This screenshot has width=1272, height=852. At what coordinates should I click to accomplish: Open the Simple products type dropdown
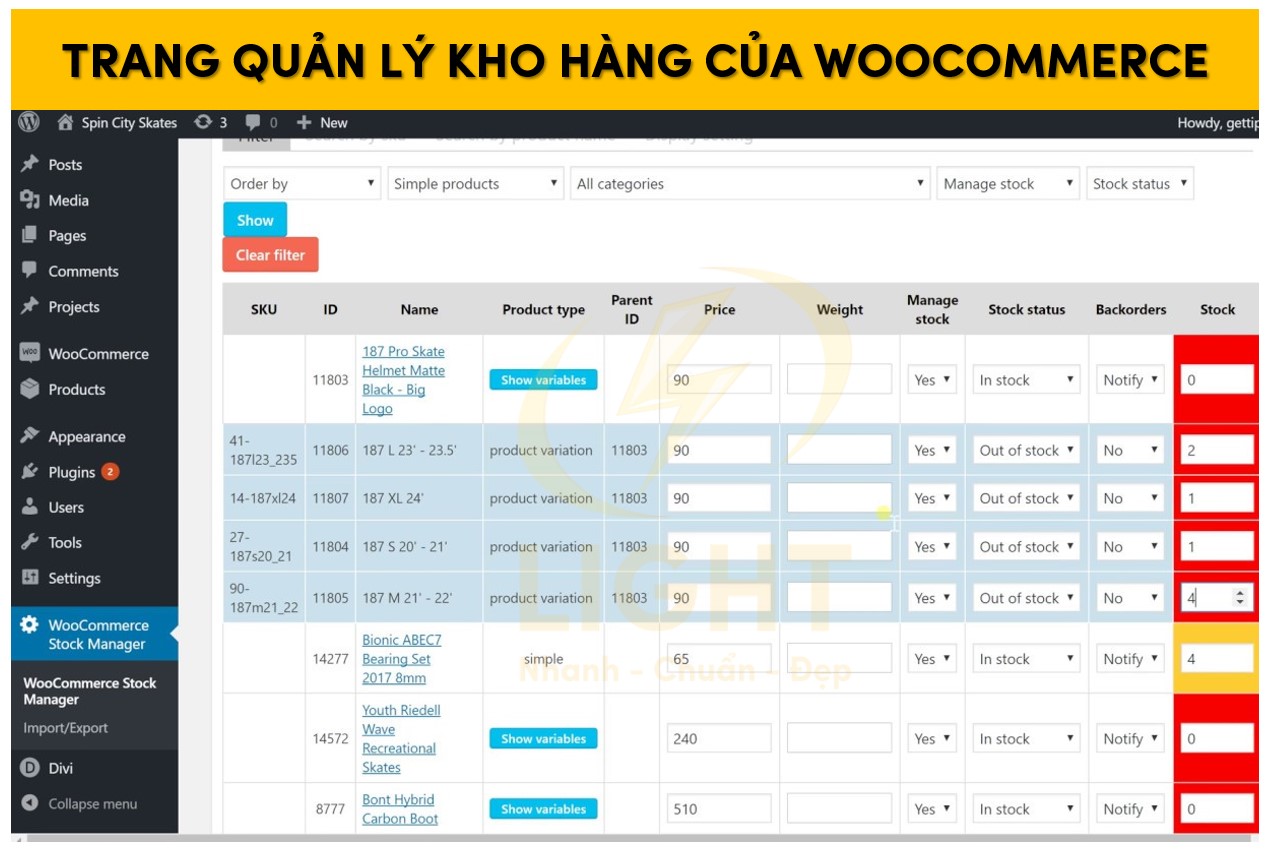[475, 184]
